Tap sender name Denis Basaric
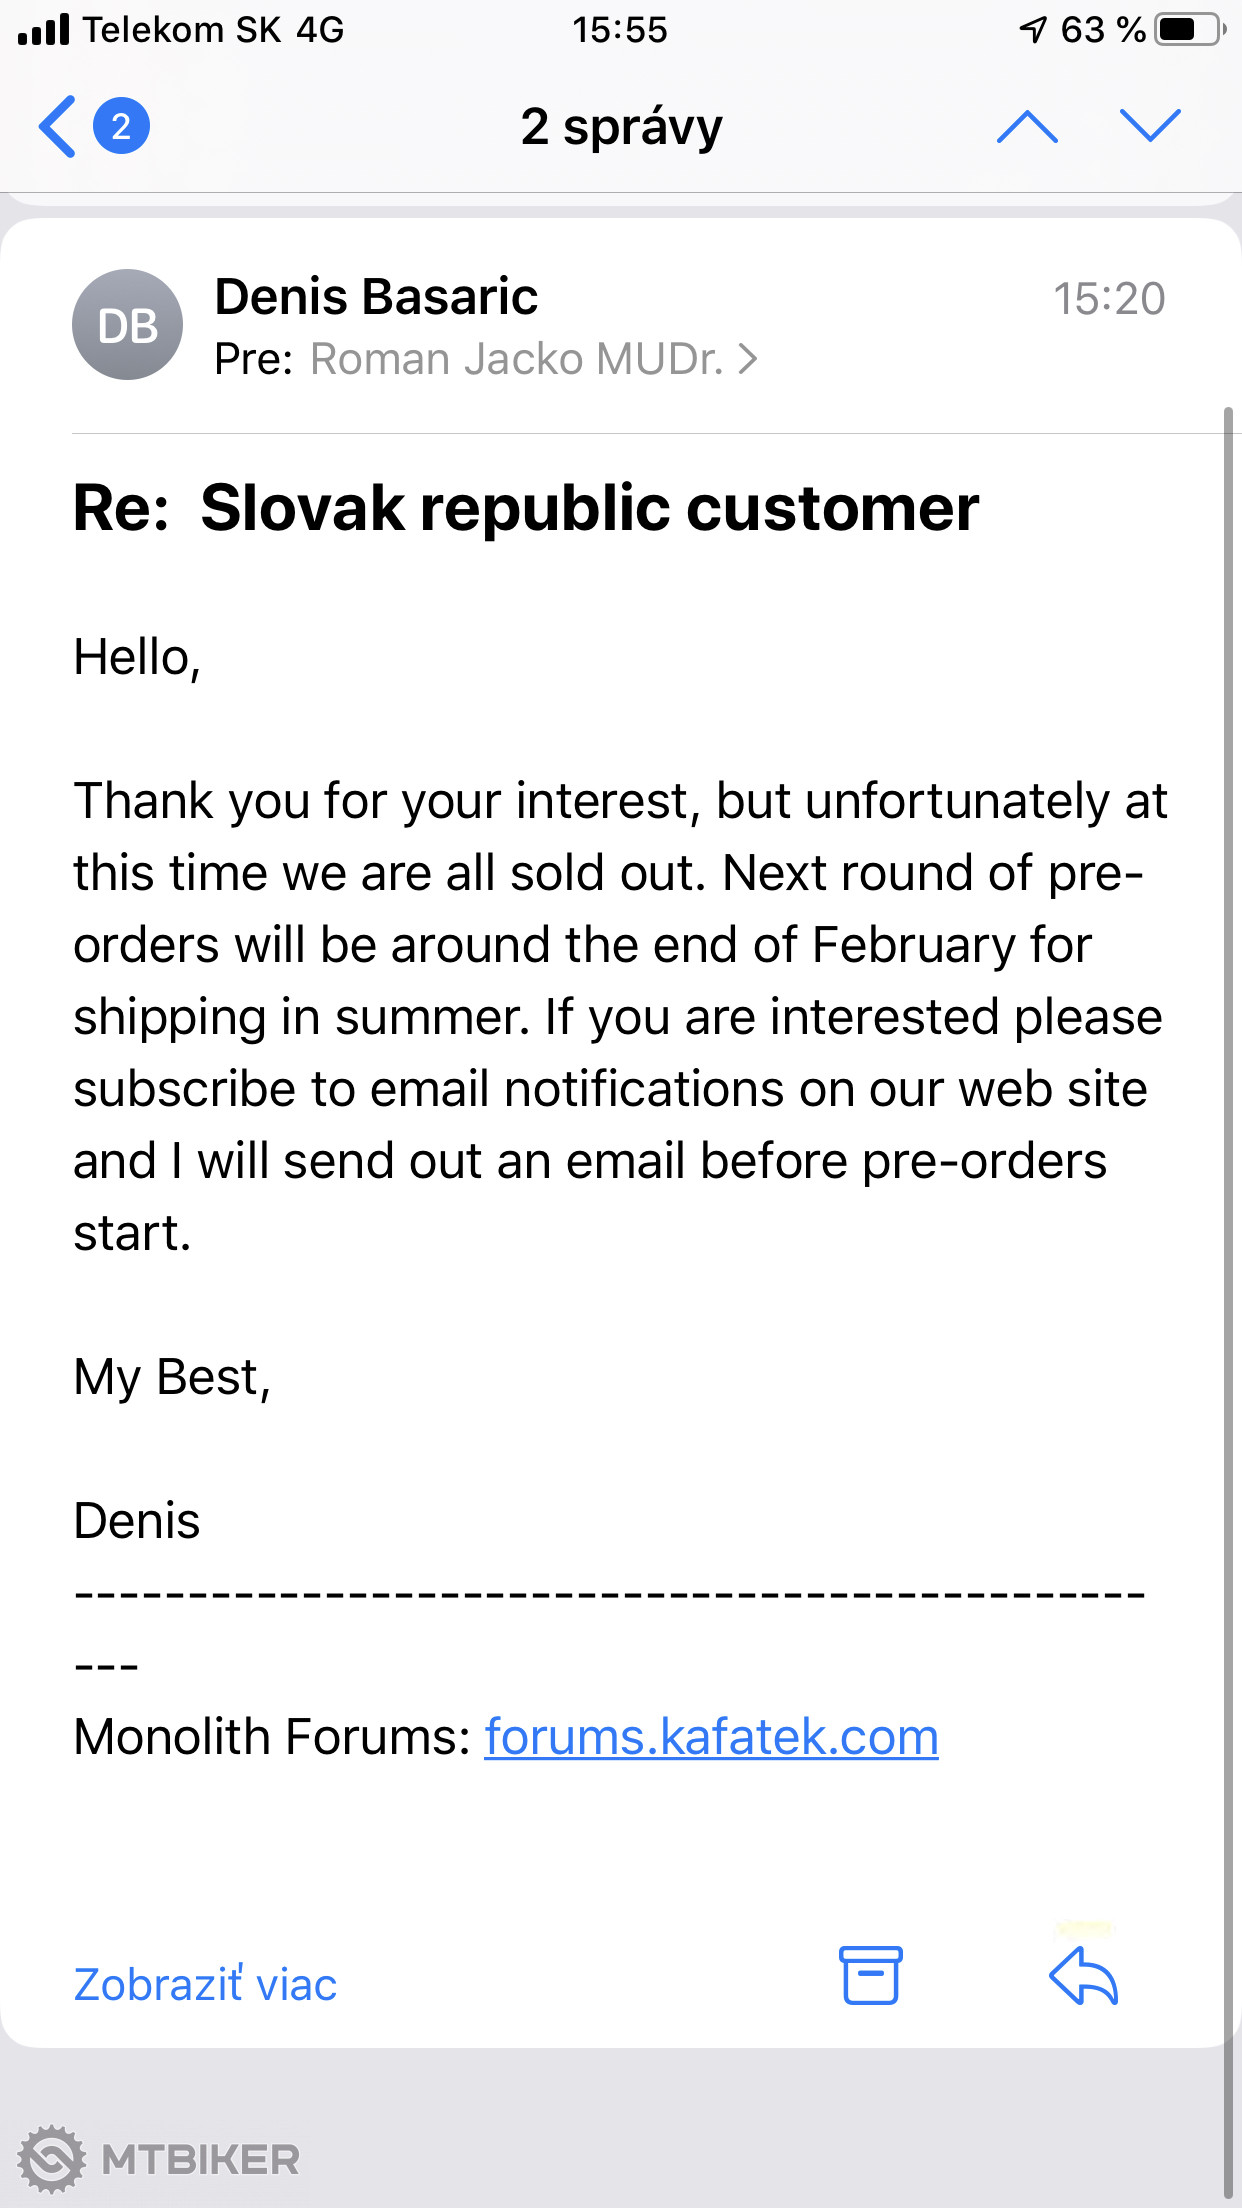 376,297
